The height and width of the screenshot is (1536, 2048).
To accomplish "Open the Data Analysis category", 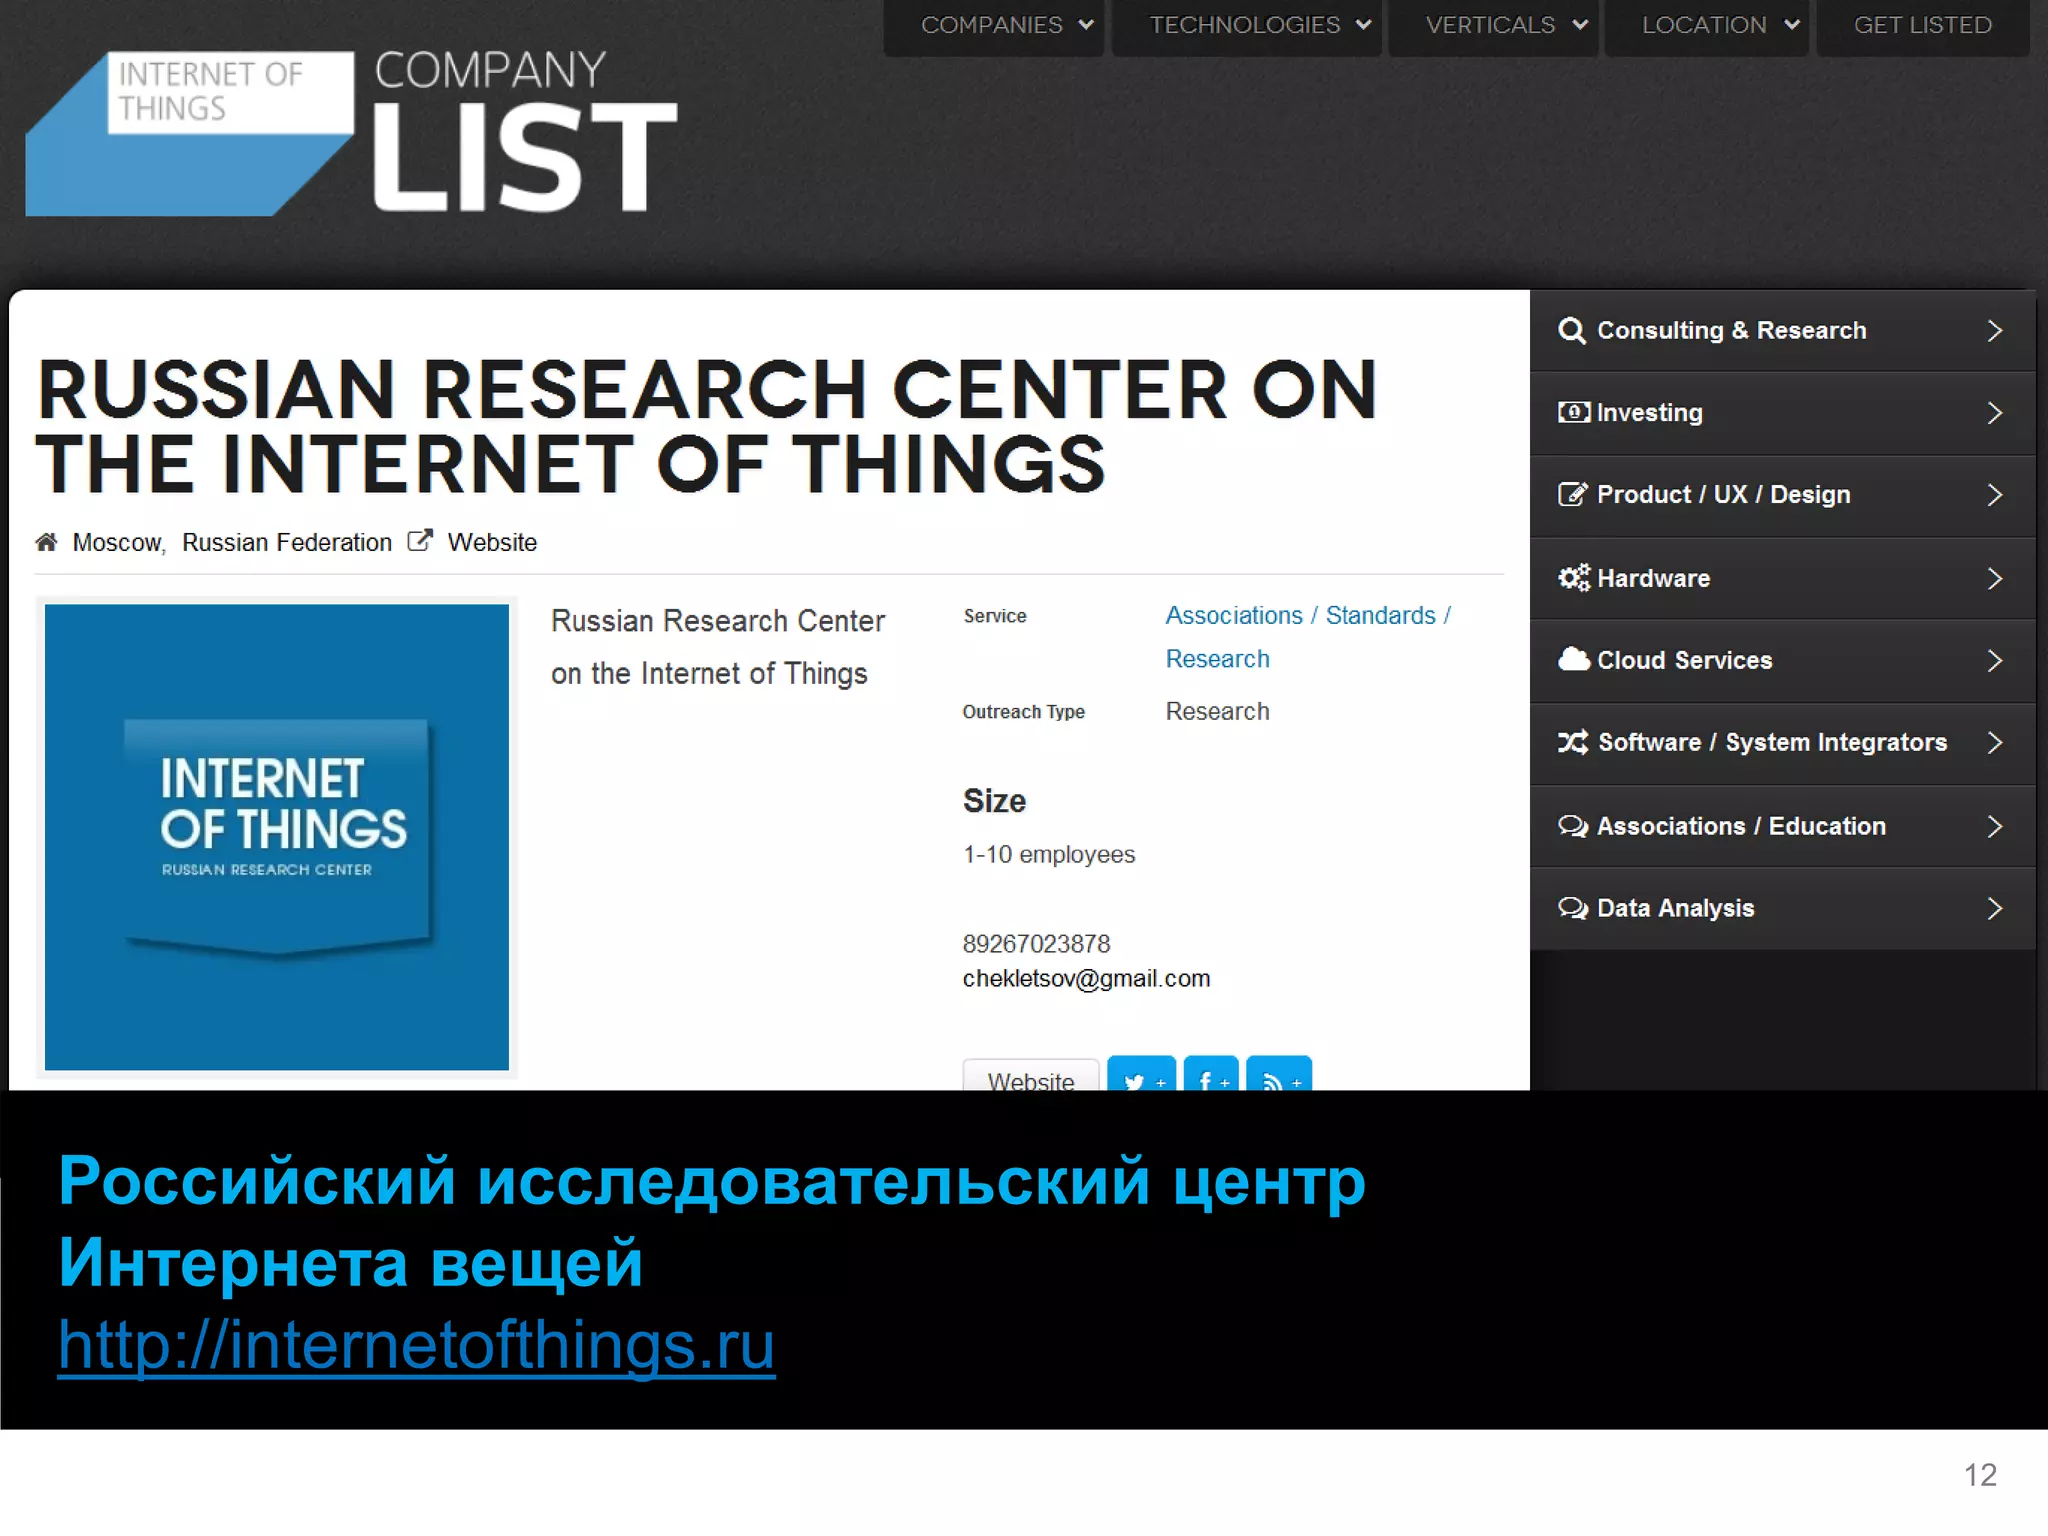I will [1782, 909].
